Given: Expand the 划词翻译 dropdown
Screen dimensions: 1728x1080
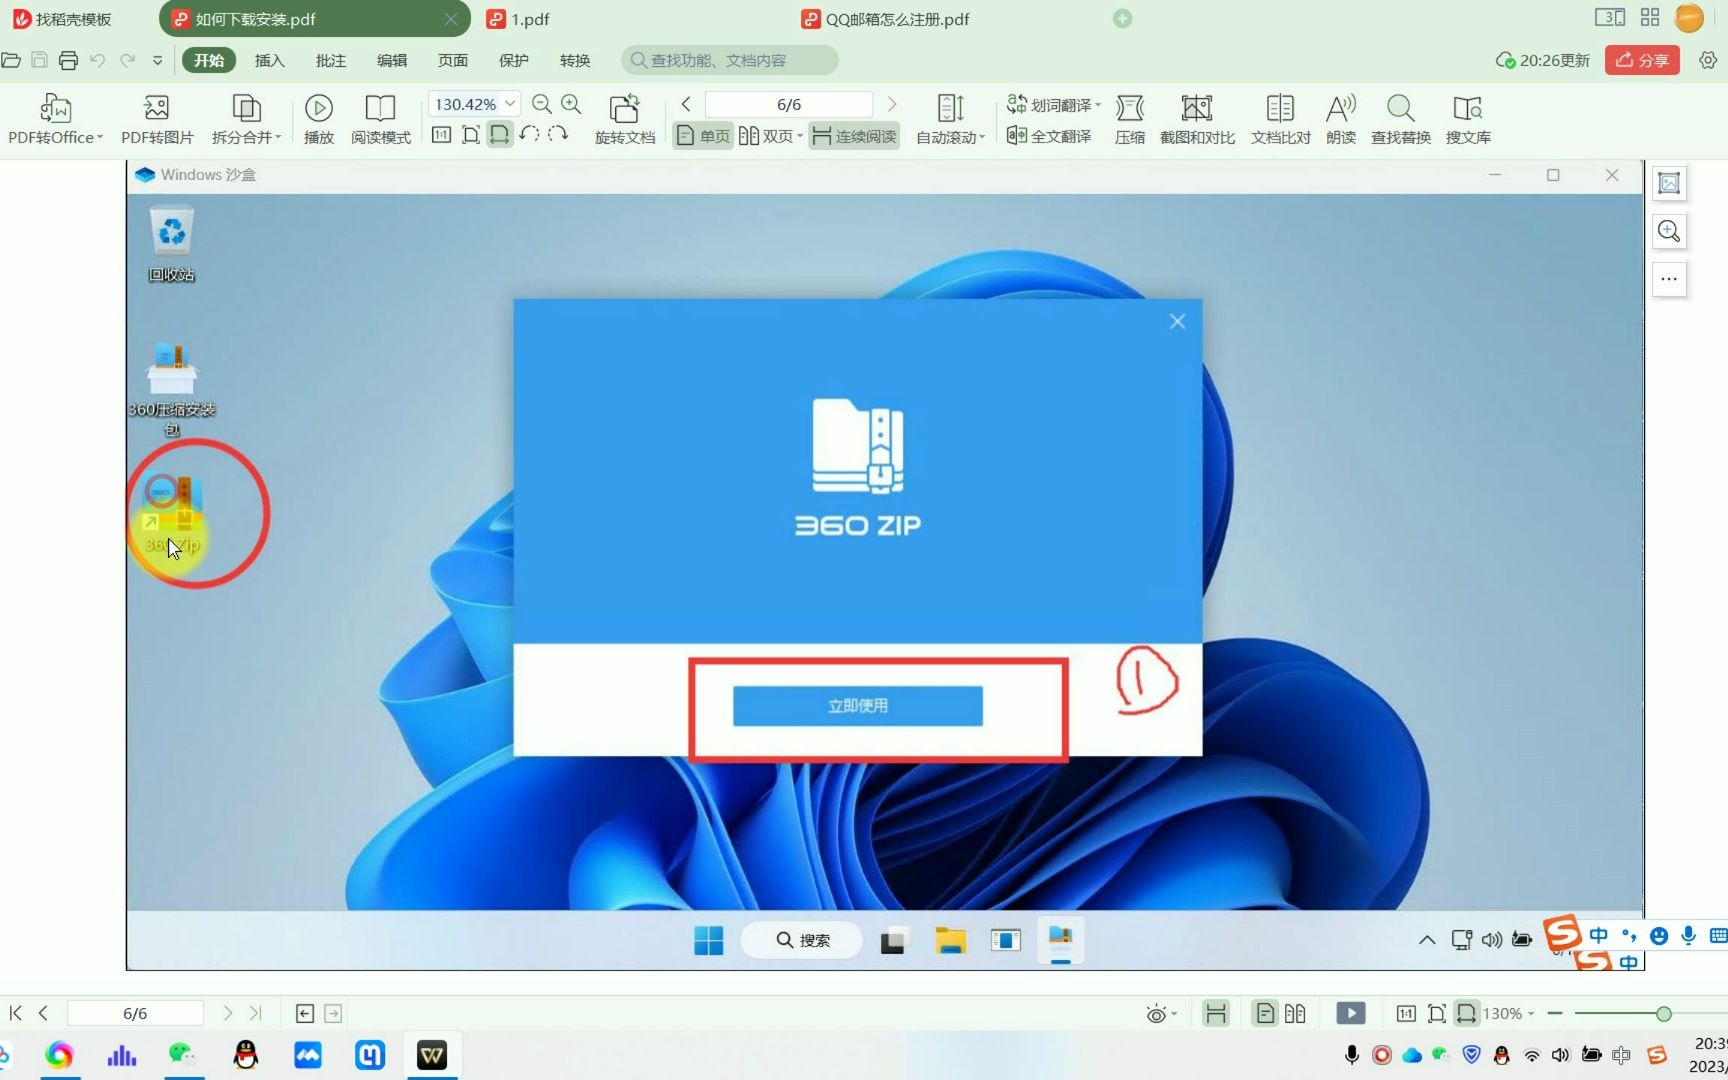Looking at the screenshot, I should click(x=1098, y=105).
